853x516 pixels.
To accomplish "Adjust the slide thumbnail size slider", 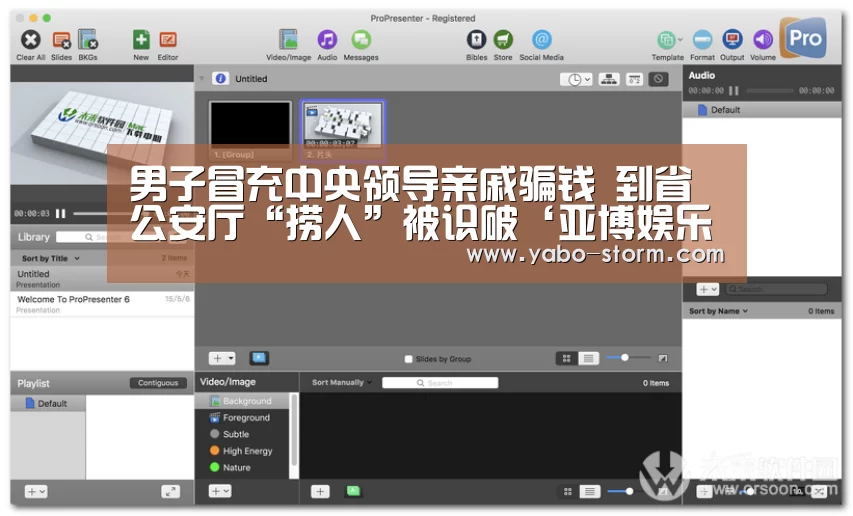I will click(x=628, y=358).
